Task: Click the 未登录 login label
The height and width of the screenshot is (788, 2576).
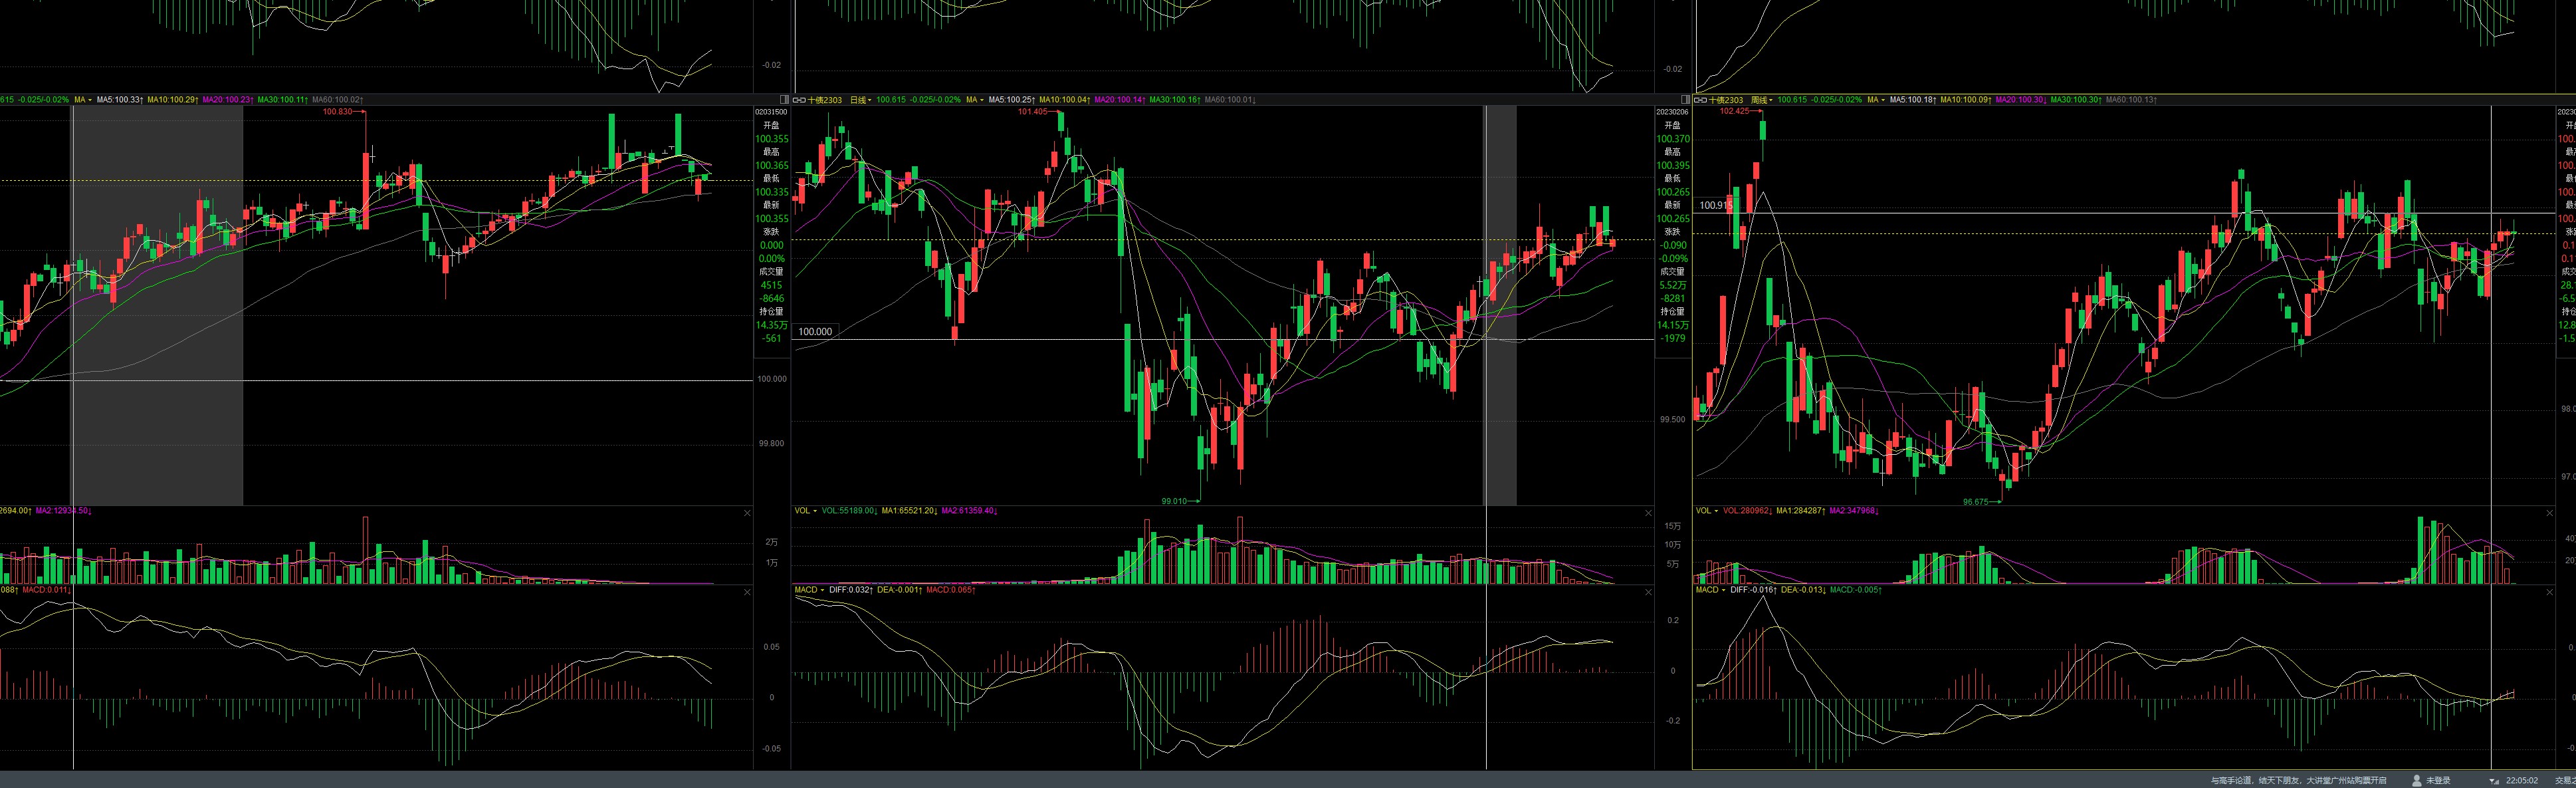Action: point(2438,781)
